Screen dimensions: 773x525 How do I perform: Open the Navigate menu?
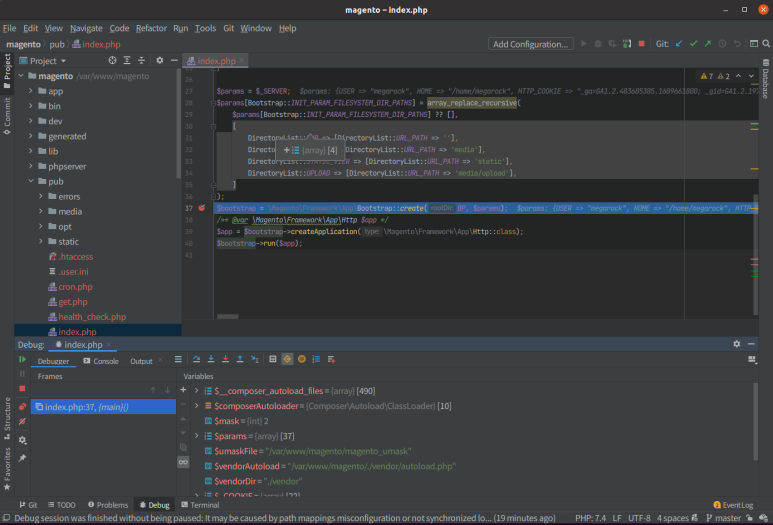pos(86,28)
